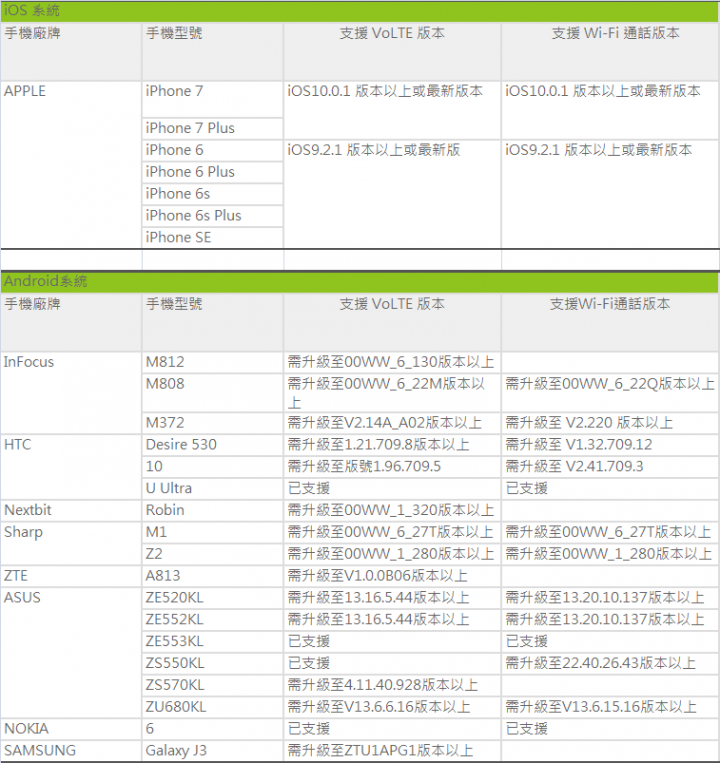Click the ASUS brand cell
The image size is (720, 763).
coord(71,653)
